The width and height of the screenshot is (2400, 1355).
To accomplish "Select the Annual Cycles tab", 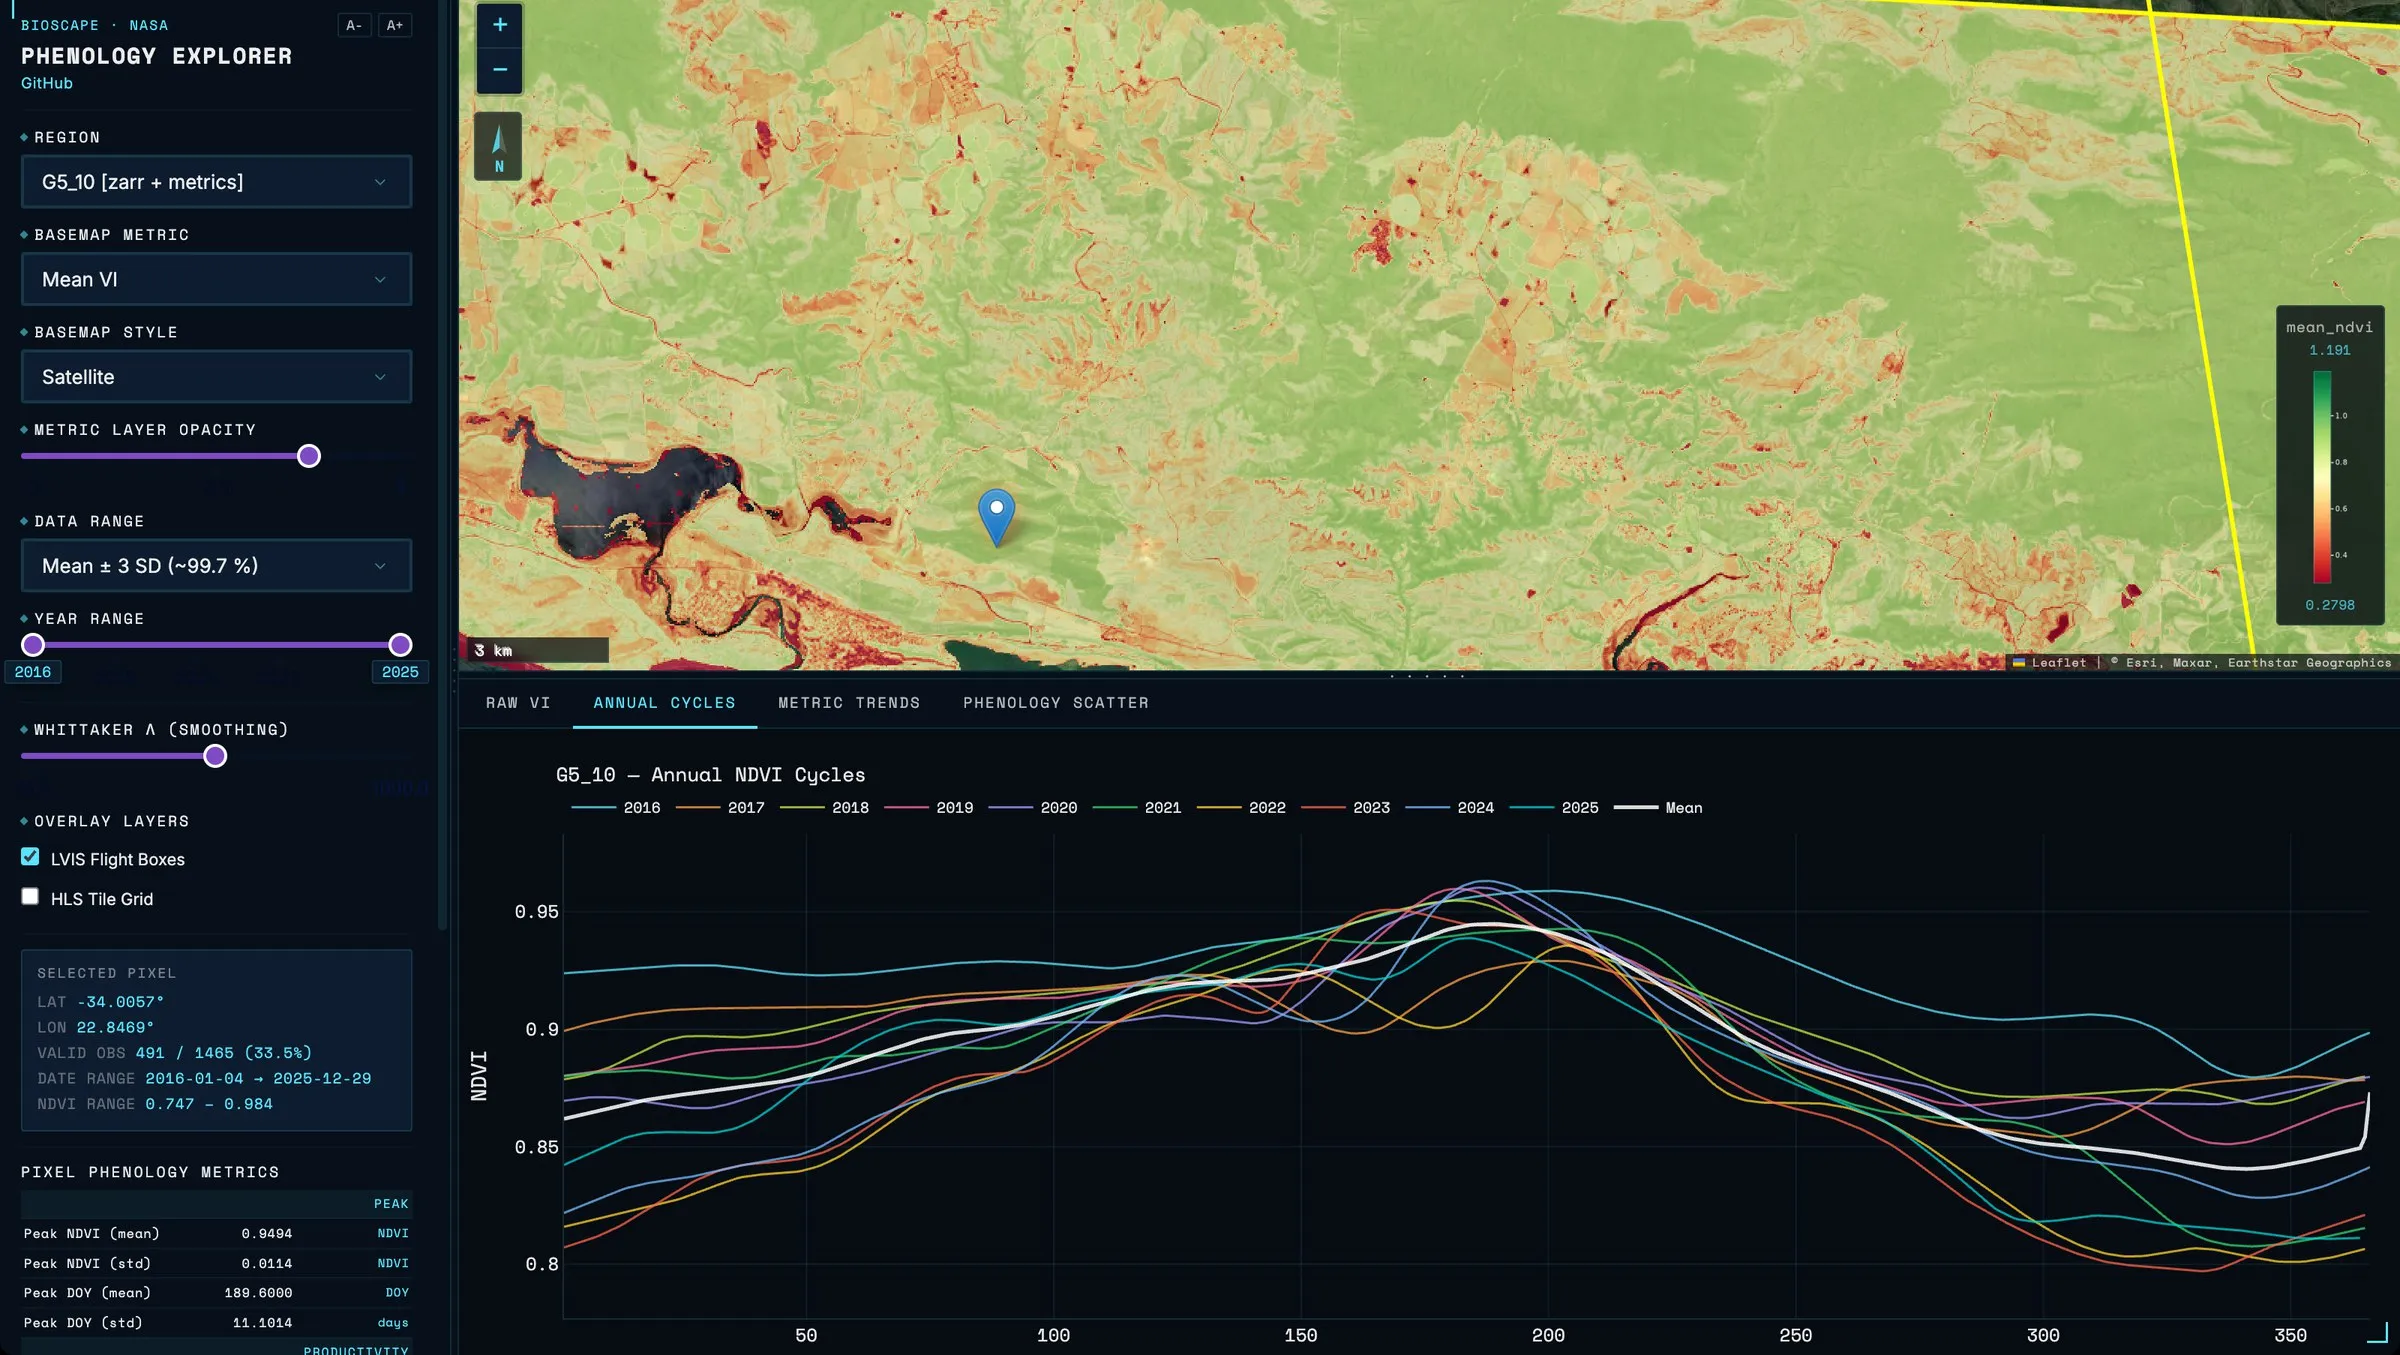I will coord(664,703).
